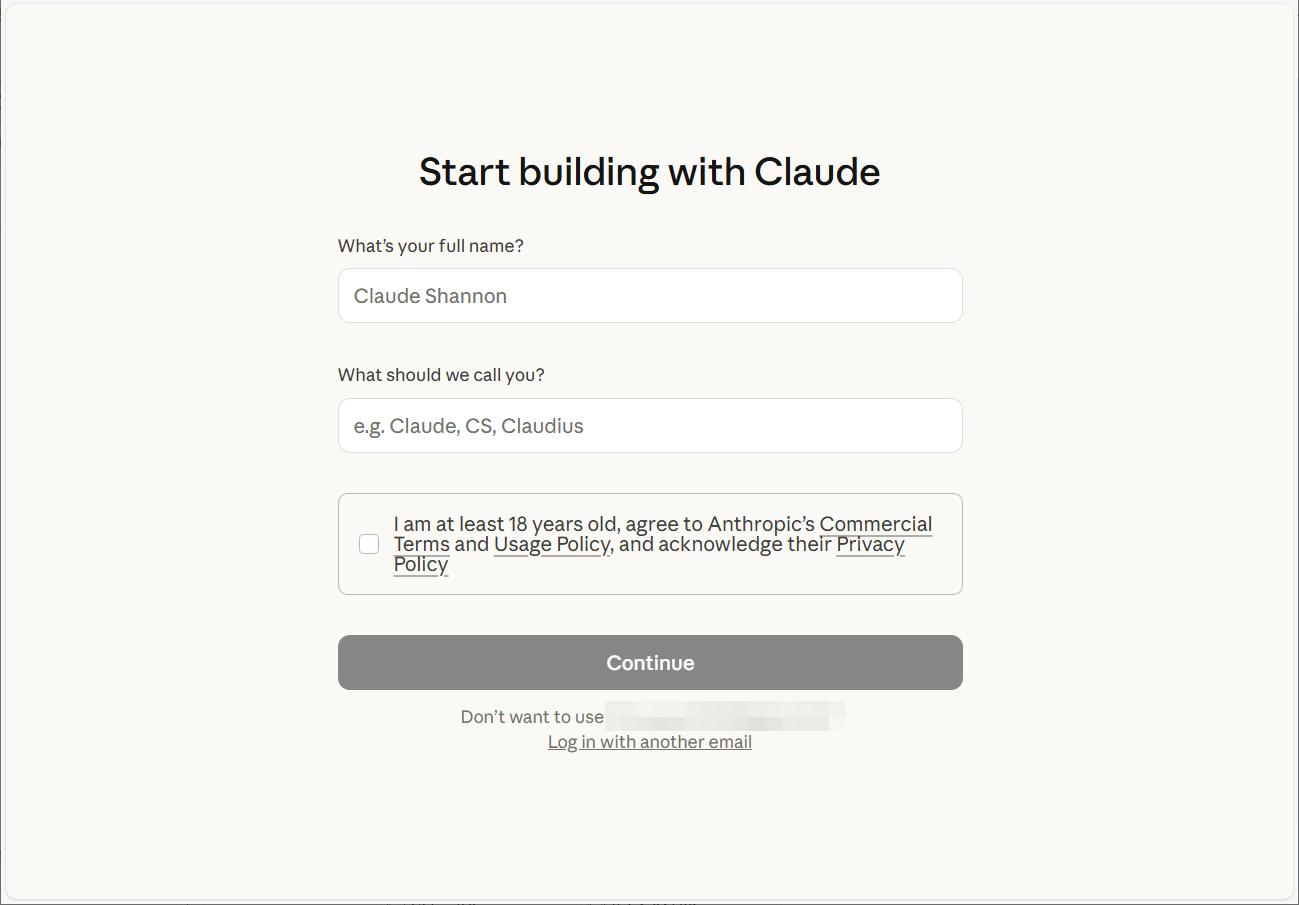Click the "Start building with Claude" heading
The image size is (1299, 905).
pyautogui.click(x=650, y=172)
